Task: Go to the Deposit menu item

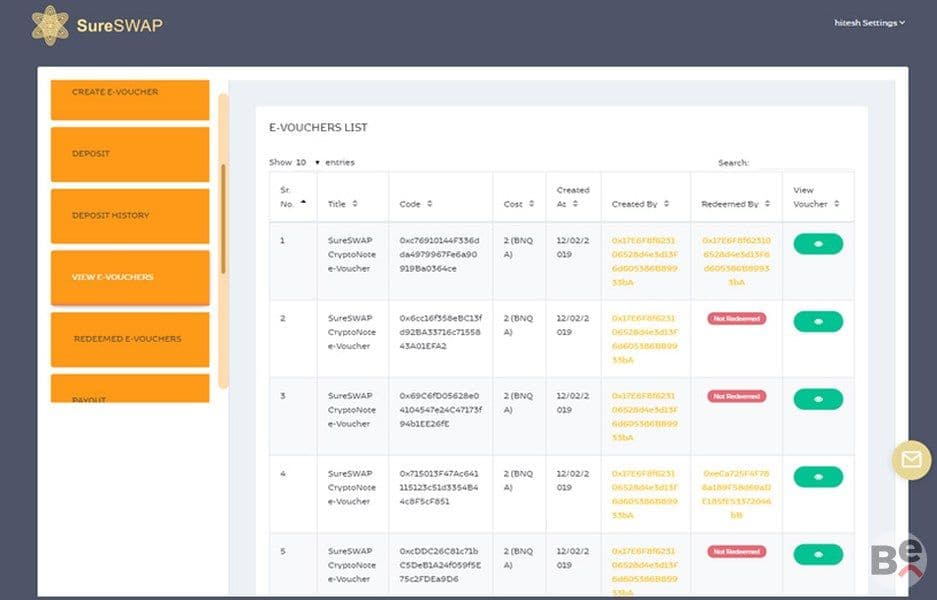Action: tap(130, 154)
